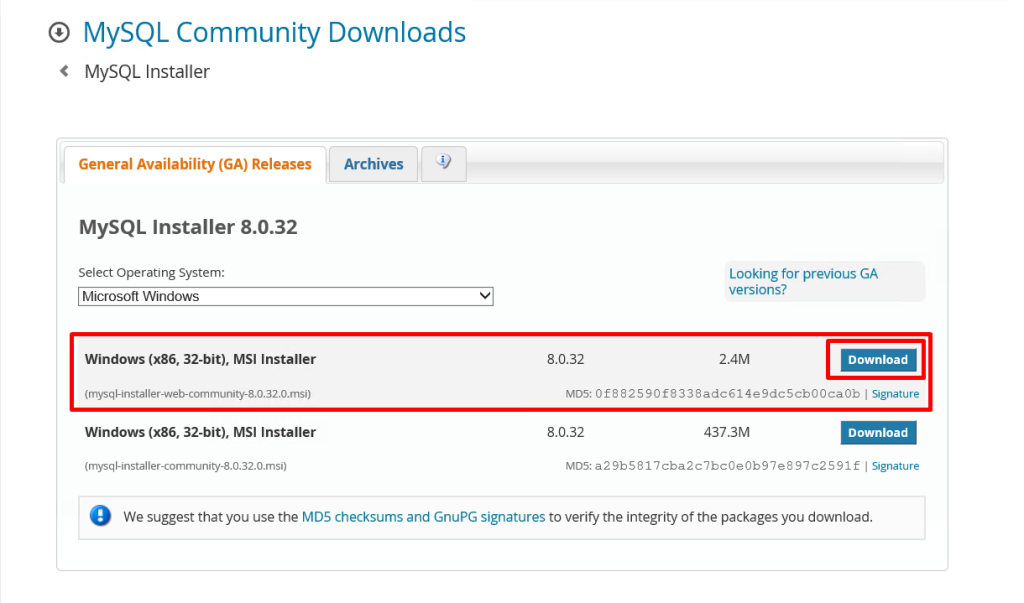Open the MySQL Community Downloads heading link

tap(274, 32)
